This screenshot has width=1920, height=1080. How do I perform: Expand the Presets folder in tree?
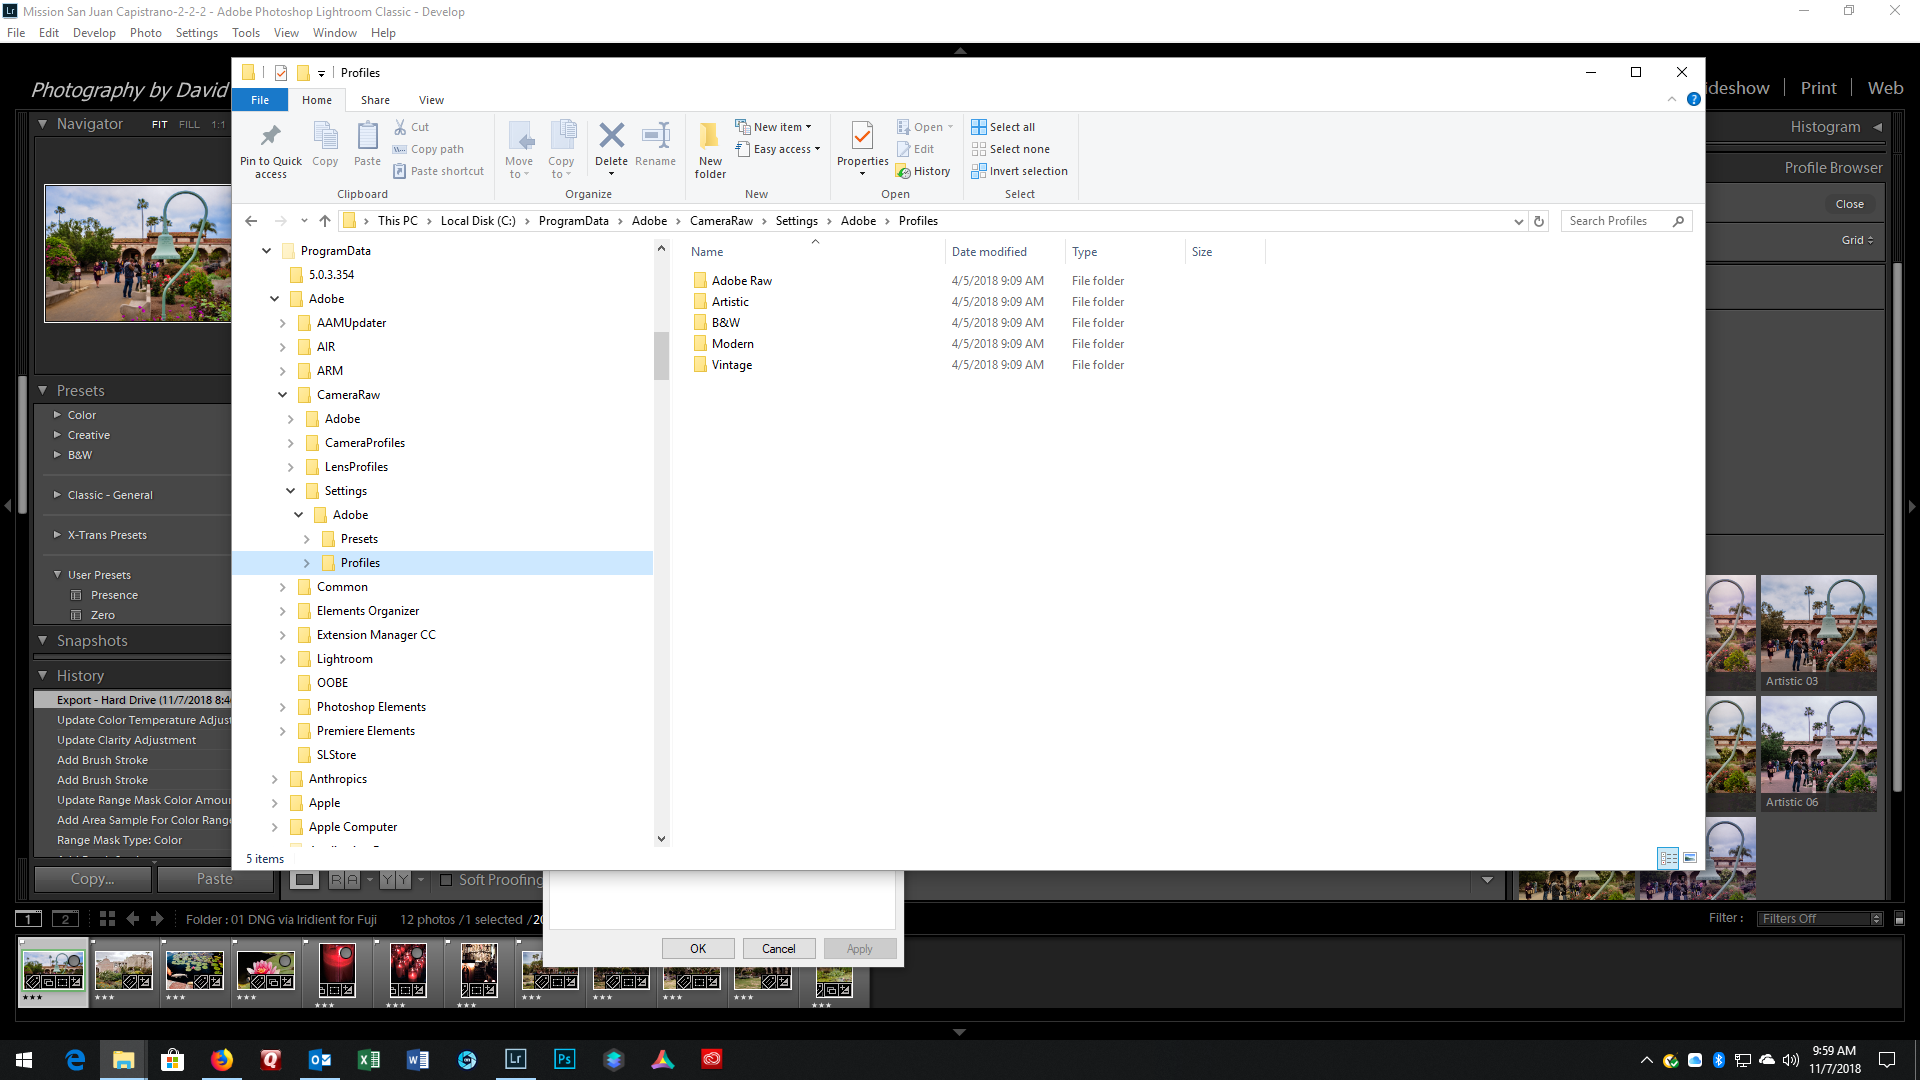pyautogui.click(x=307, y=539)
